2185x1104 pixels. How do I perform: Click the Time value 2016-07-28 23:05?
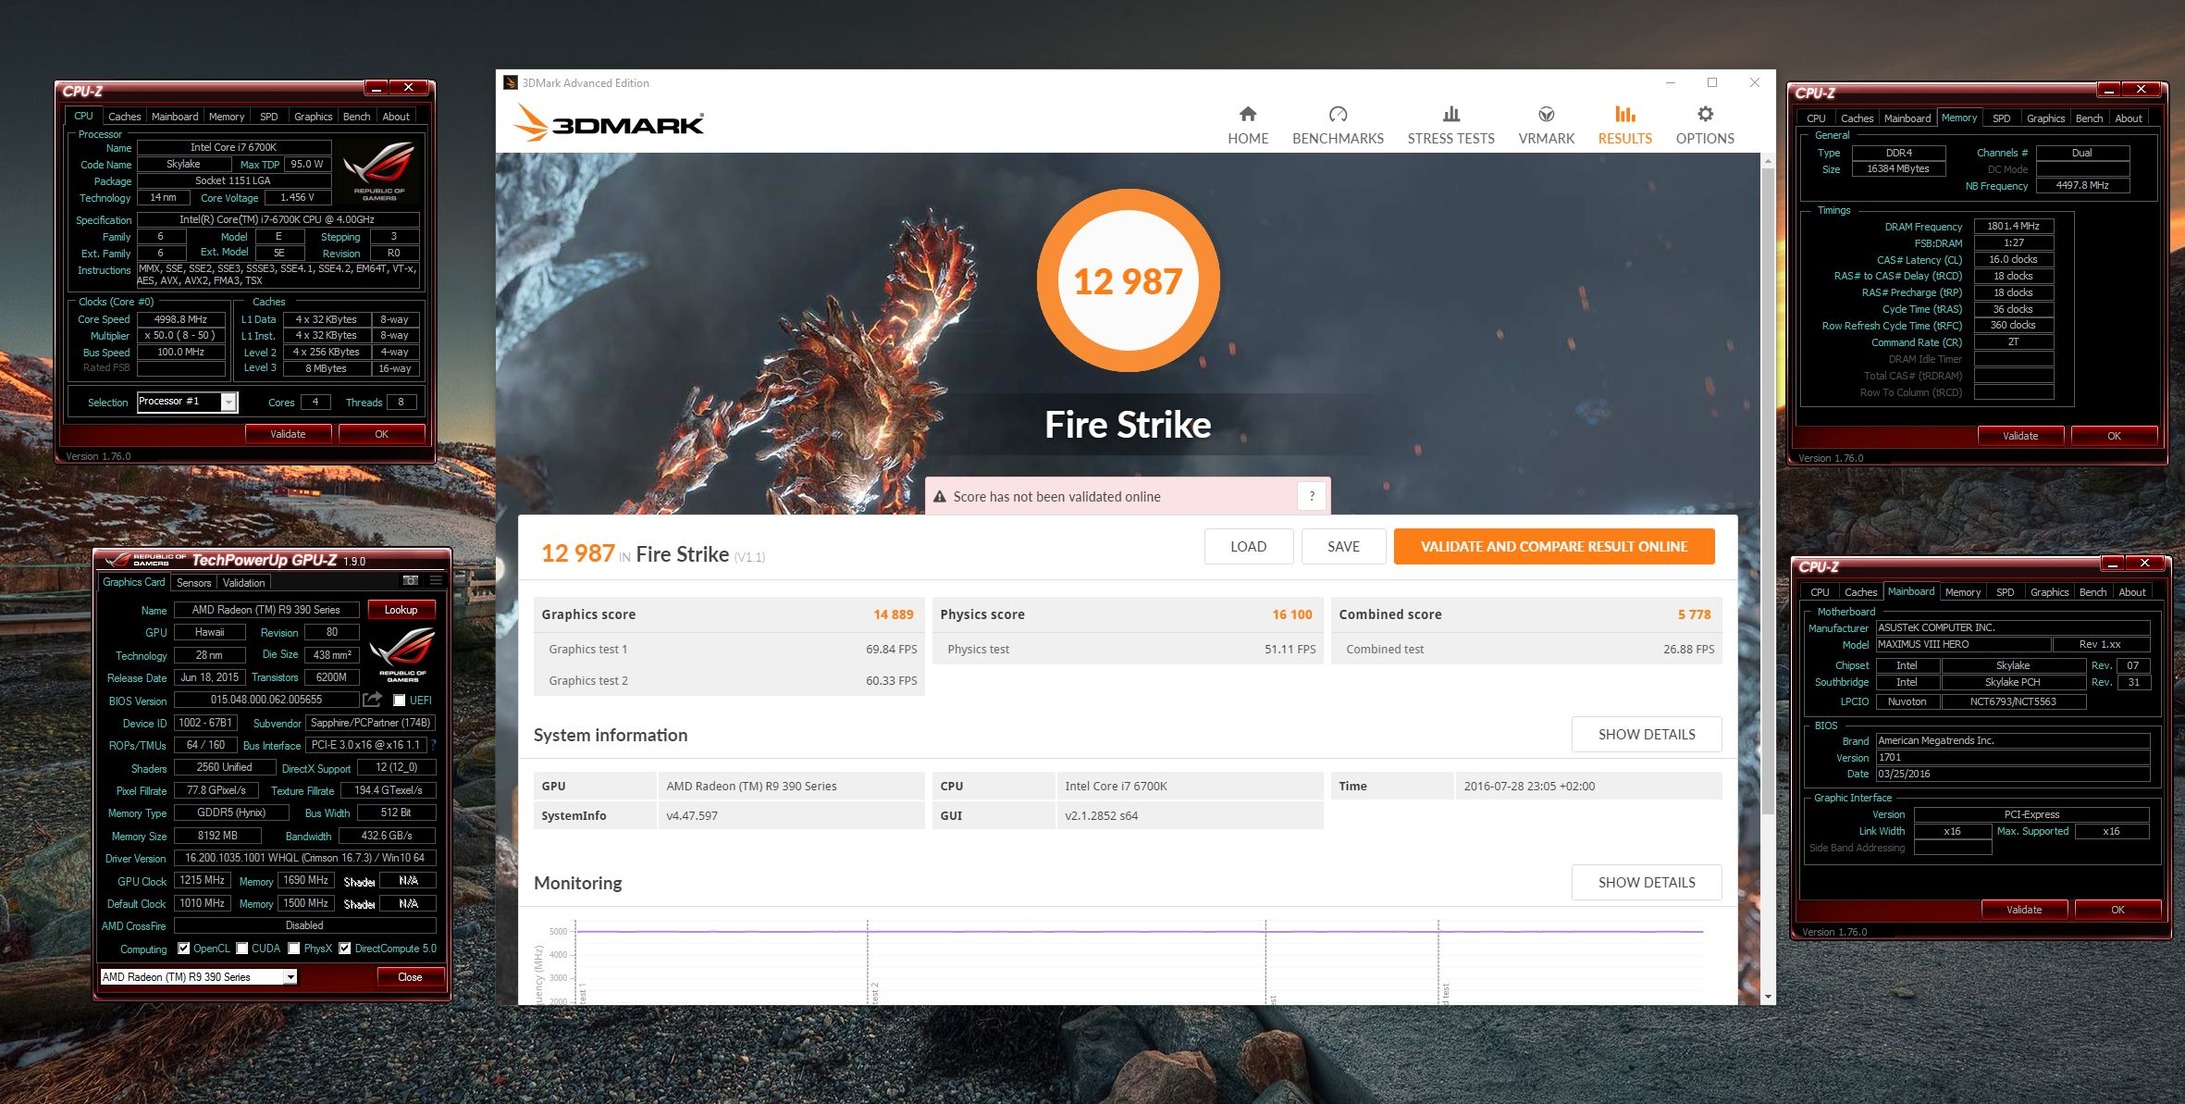(x=1529, y=786)
